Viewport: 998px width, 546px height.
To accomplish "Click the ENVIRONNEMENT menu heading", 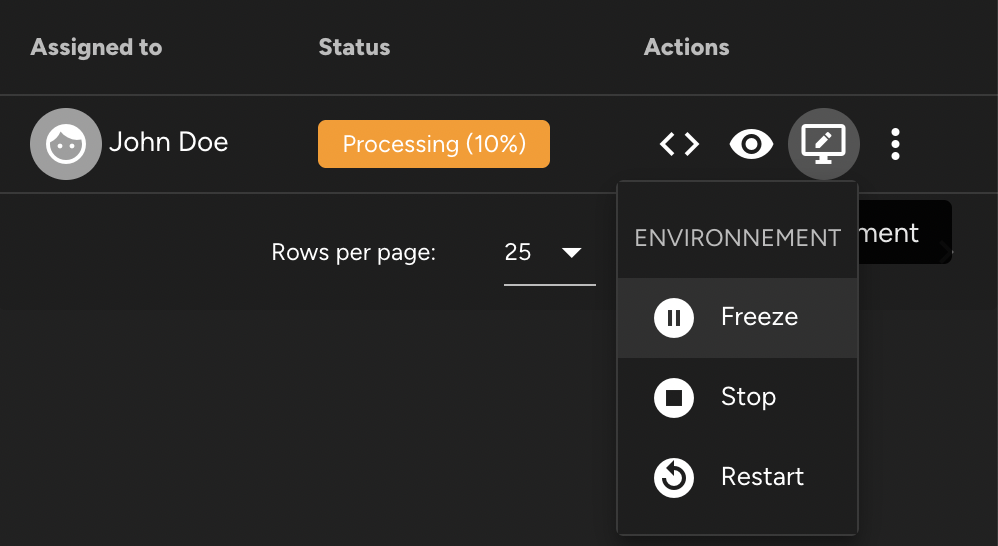I will coord(738,238).
